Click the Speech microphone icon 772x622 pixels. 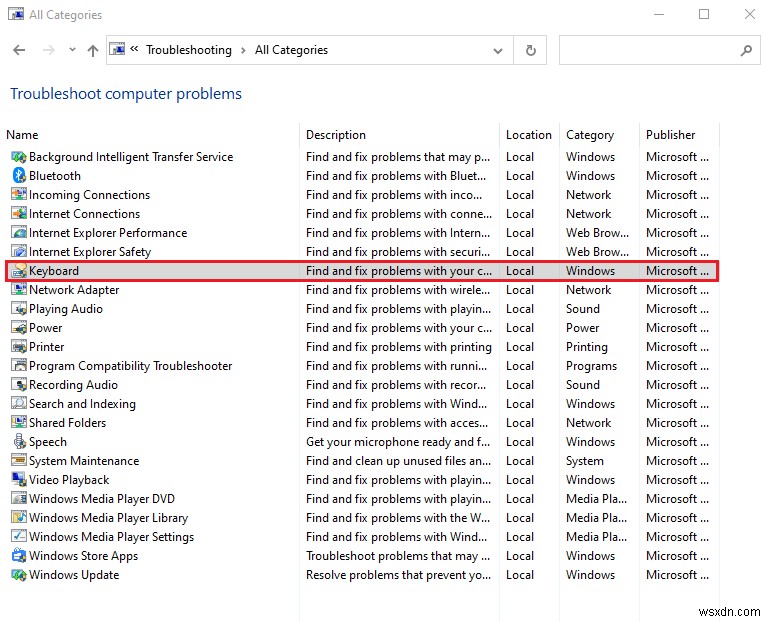19,442
